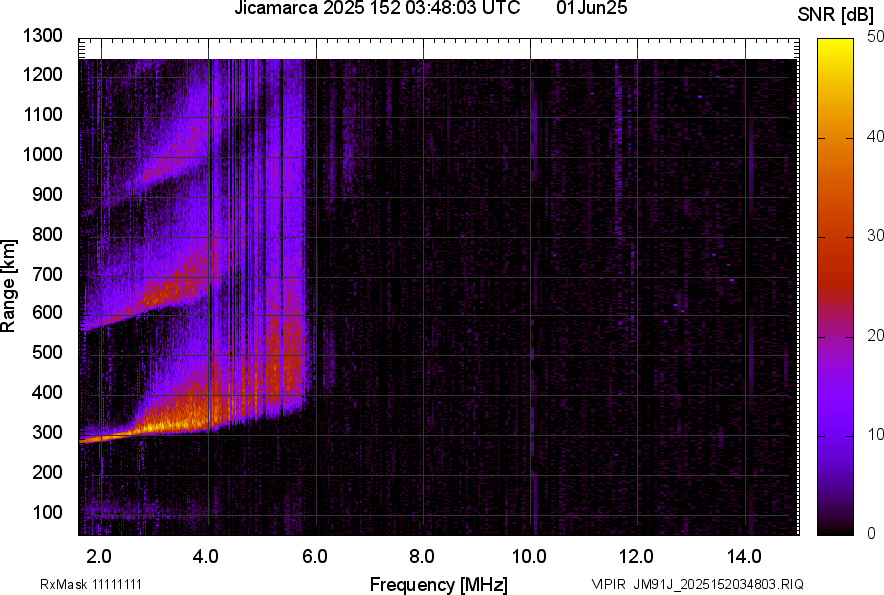The height and width of the screenshot is (595, 884).
Task: Click the range tick label '1300'
Action: tap(43, 36)
